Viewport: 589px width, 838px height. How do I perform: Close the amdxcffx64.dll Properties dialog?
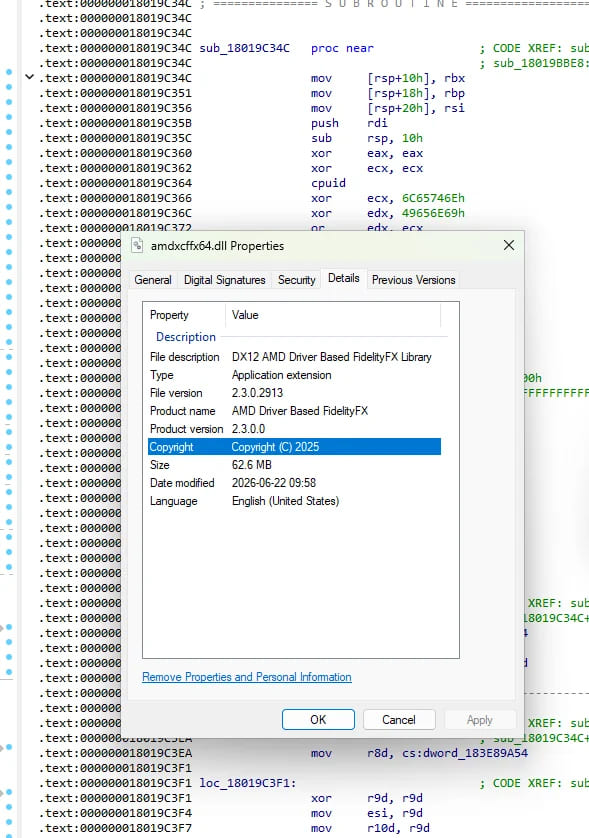tap(509, 245)
